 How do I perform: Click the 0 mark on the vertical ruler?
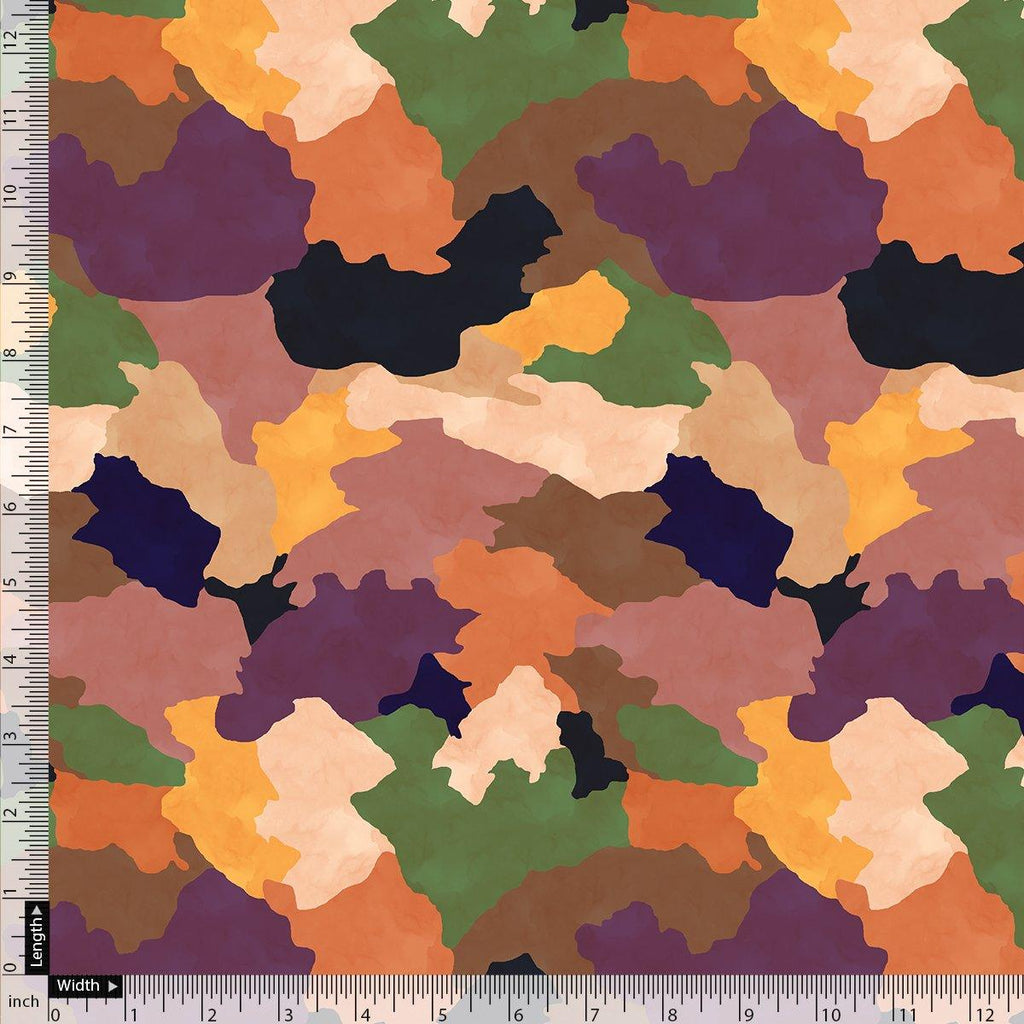pyautogui.click(x=9, y=965)
